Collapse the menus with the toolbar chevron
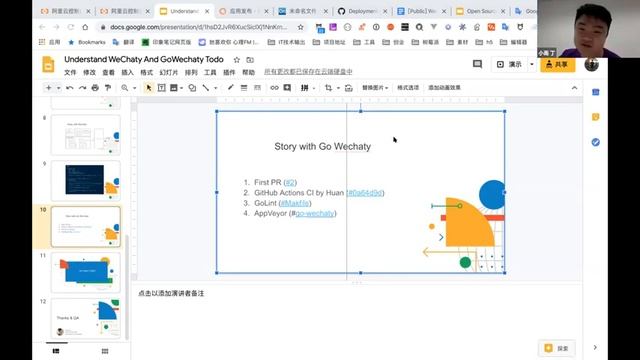Screen dimensions: 640x360 pos(574,88)
